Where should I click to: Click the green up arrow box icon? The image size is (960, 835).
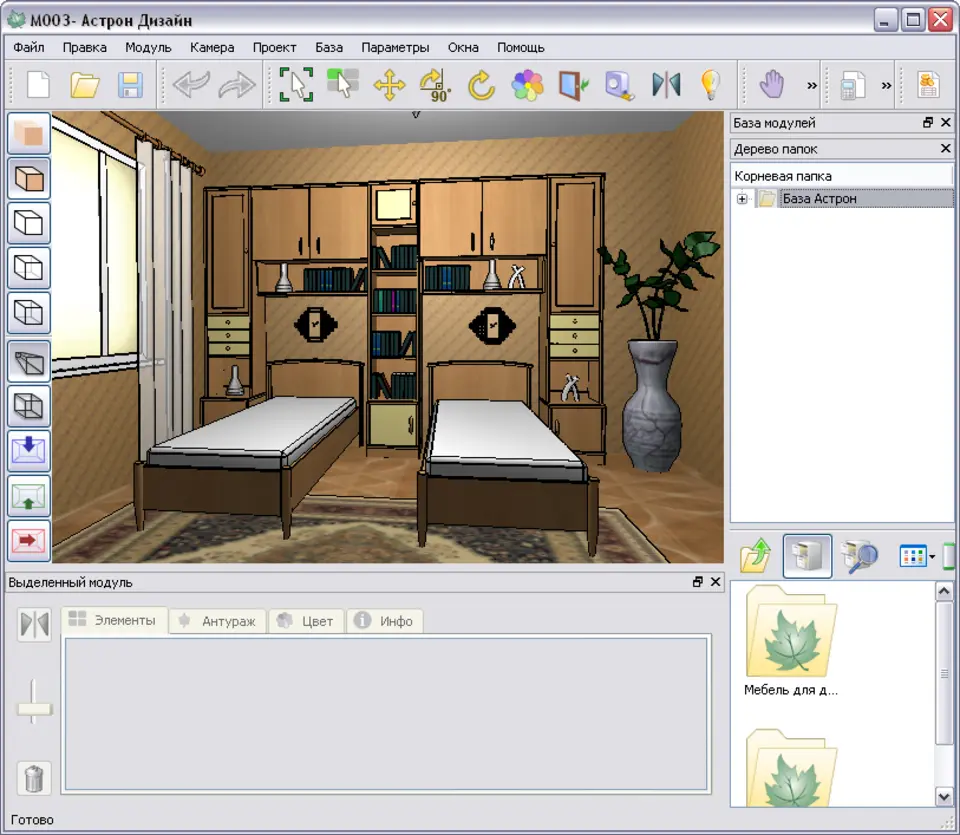29,496
